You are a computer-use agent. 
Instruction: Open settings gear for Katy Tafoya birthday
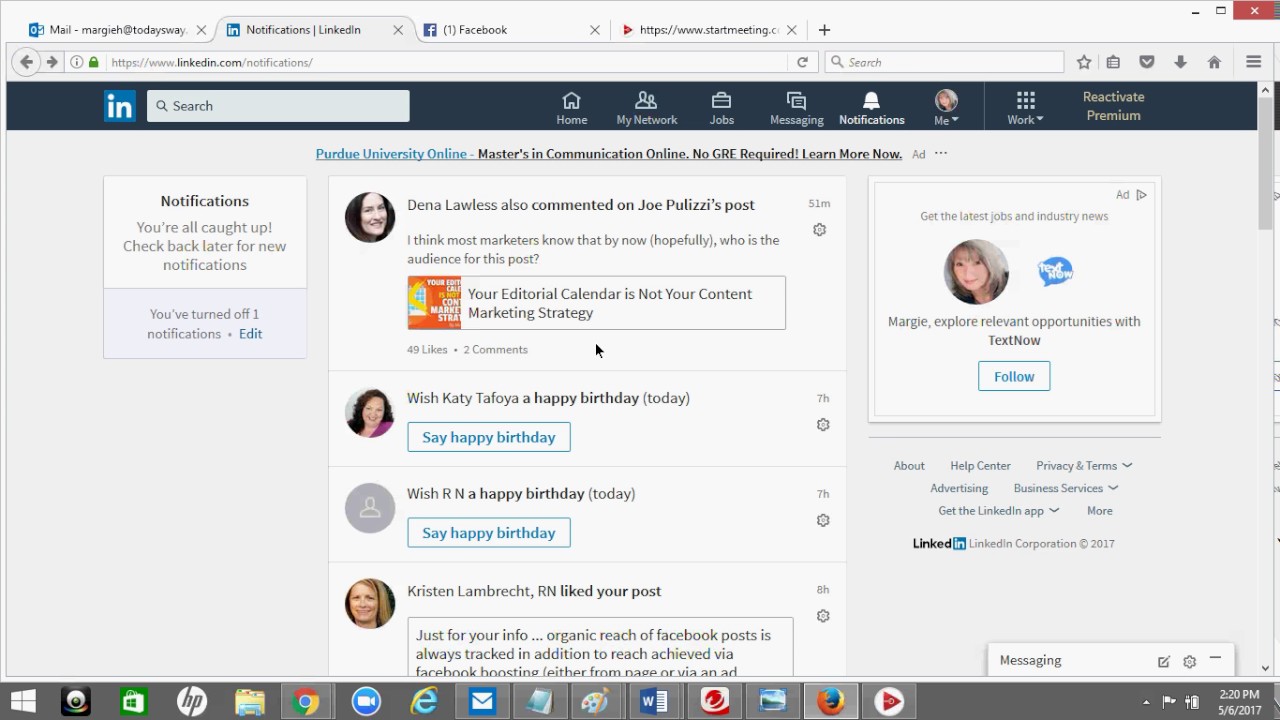[823, 425]
